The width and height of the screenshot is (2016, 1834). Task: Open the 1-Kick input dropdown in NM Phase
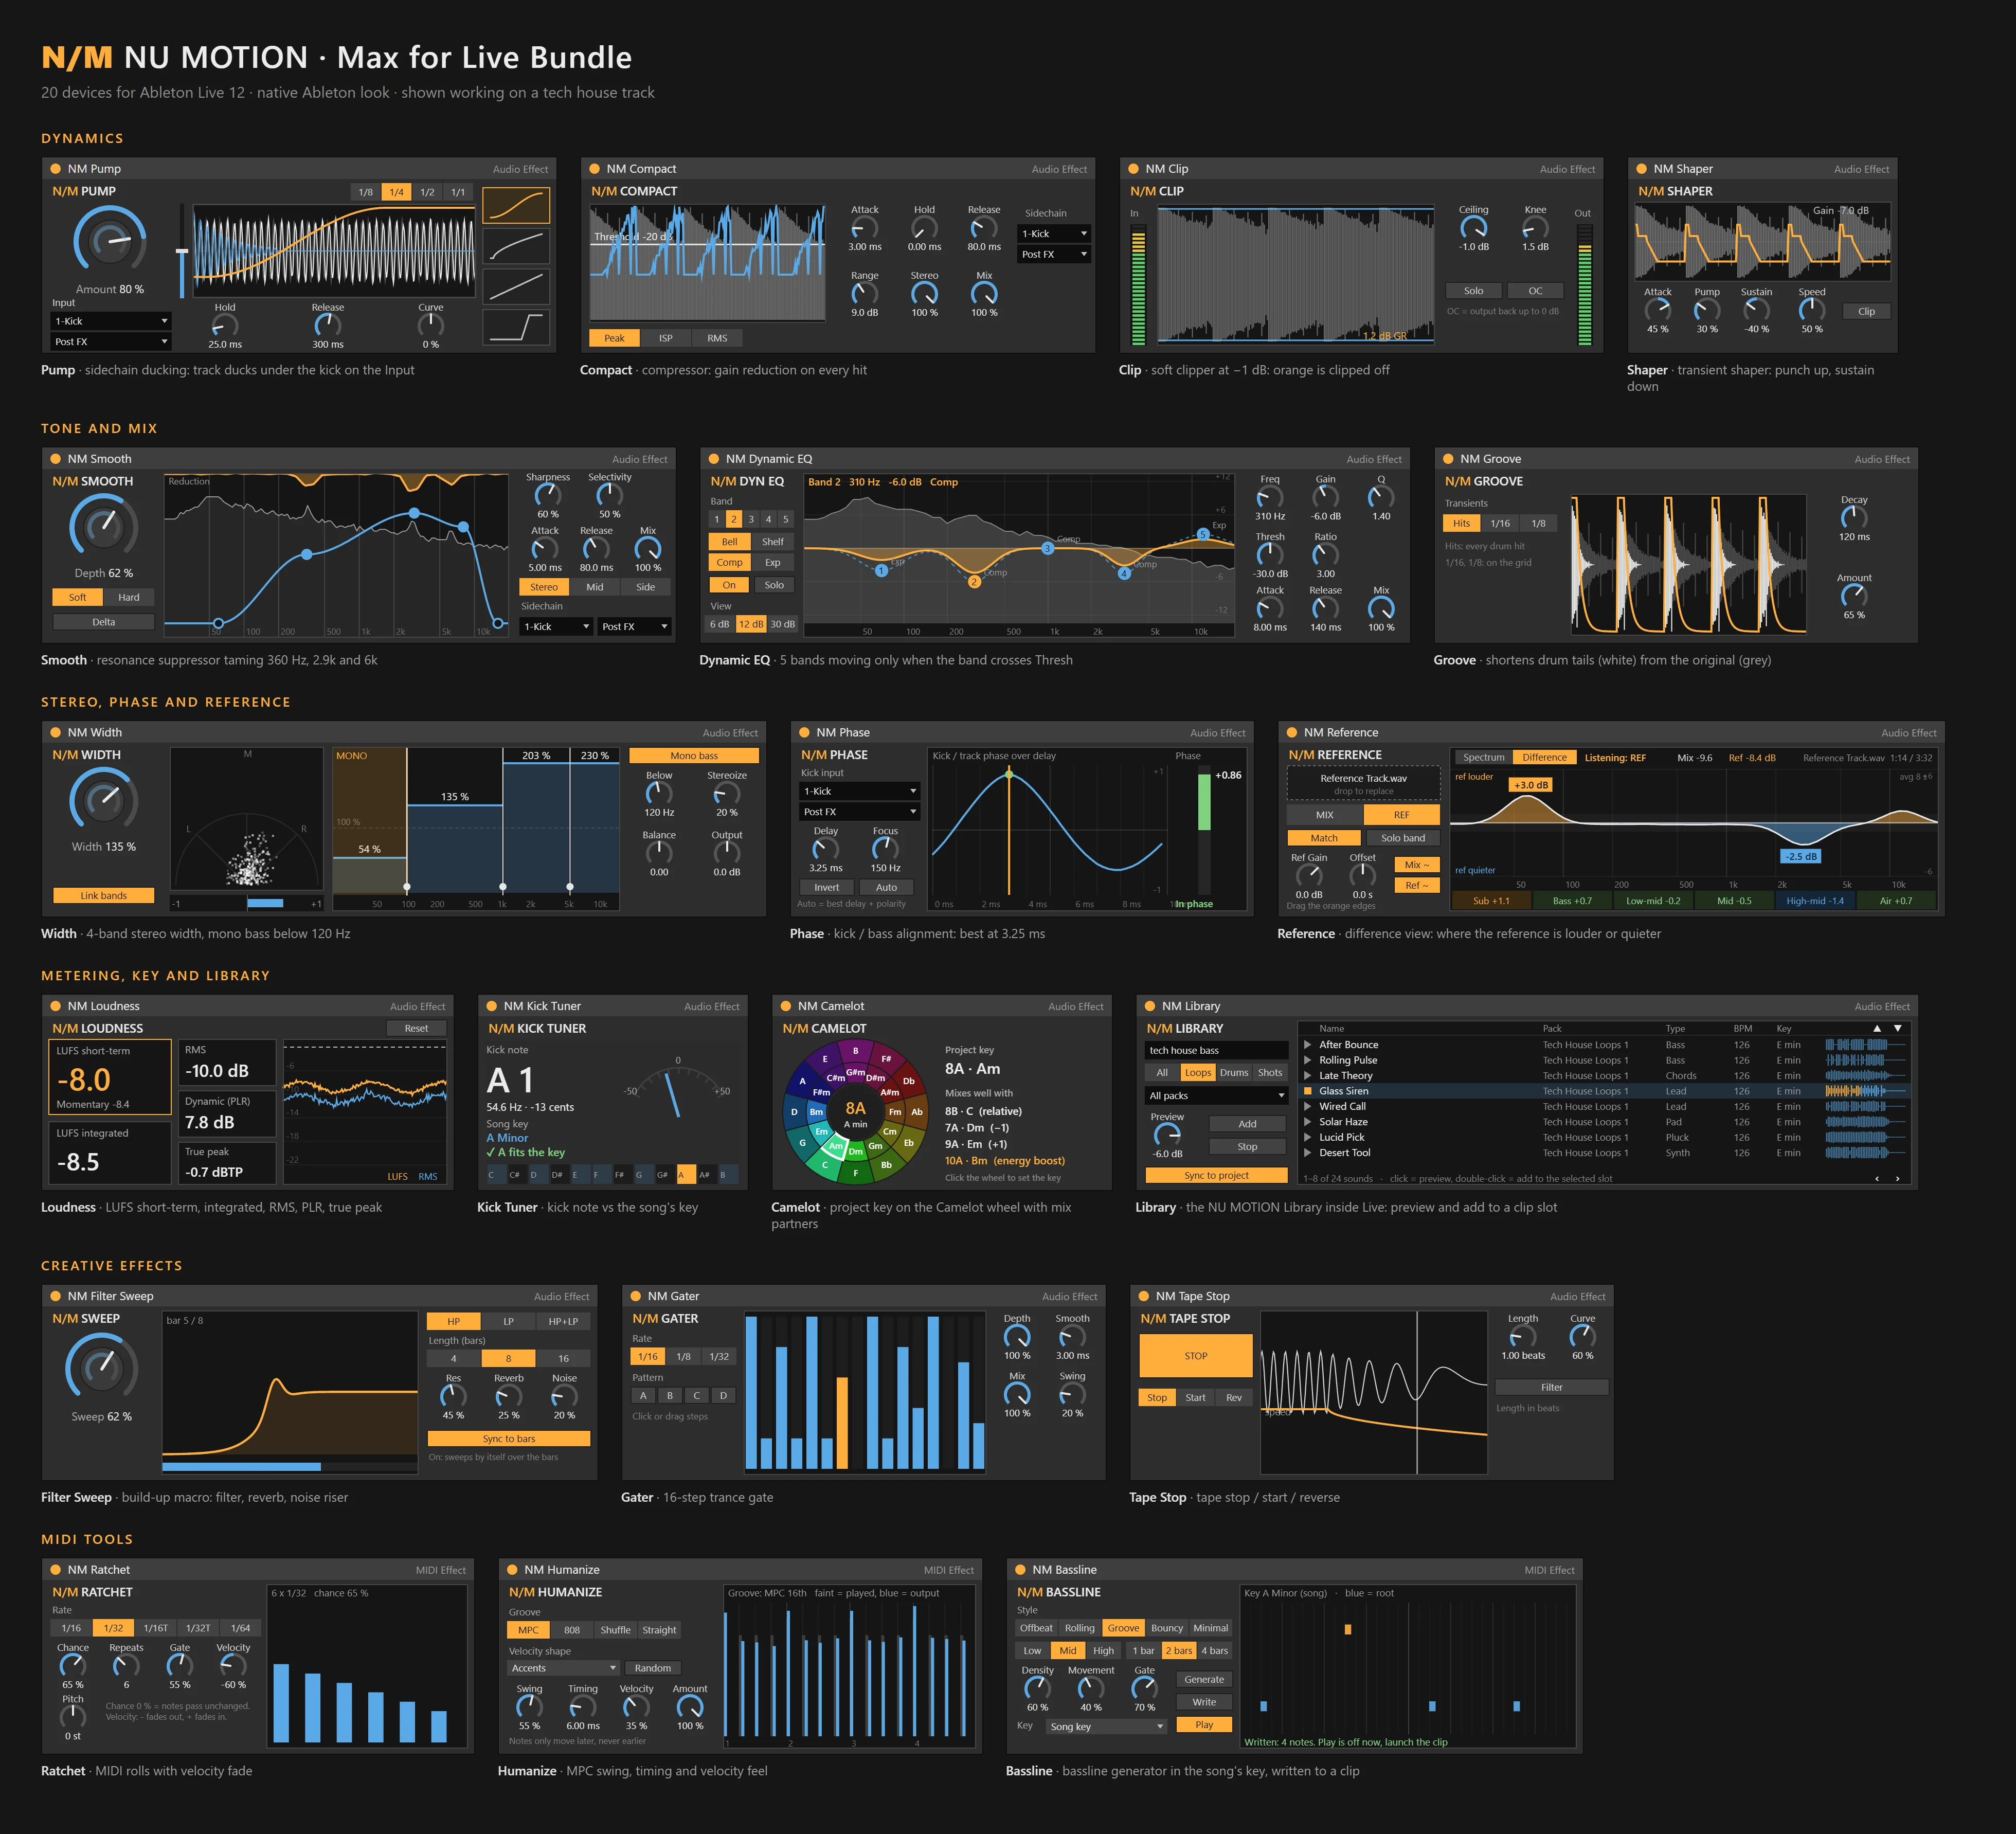coord(860,791)
